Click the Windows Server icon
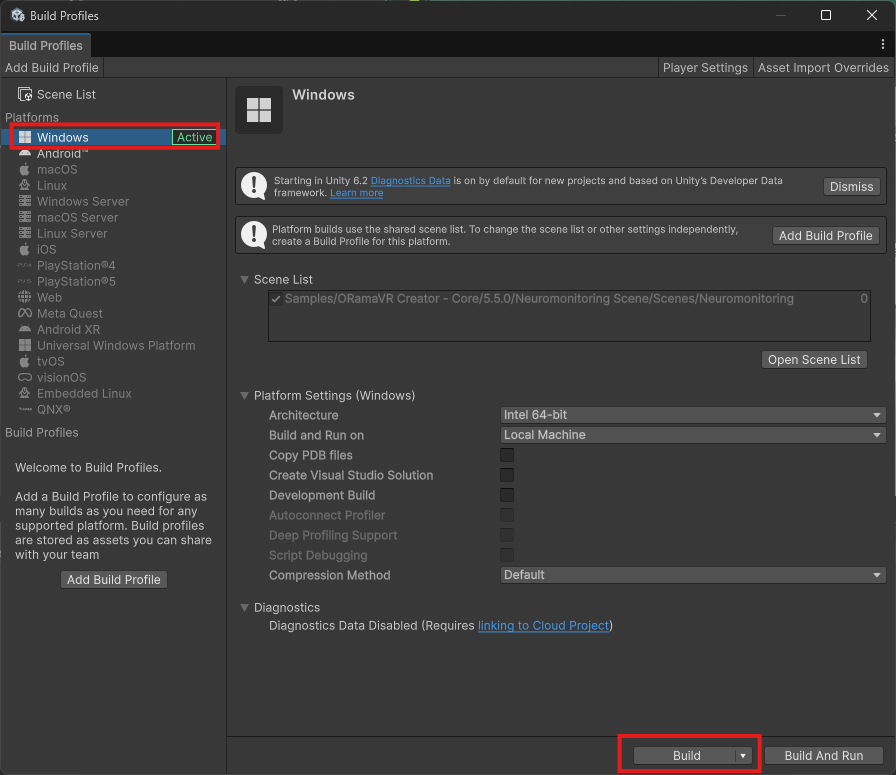896x775 pixels. coord(25,201)
